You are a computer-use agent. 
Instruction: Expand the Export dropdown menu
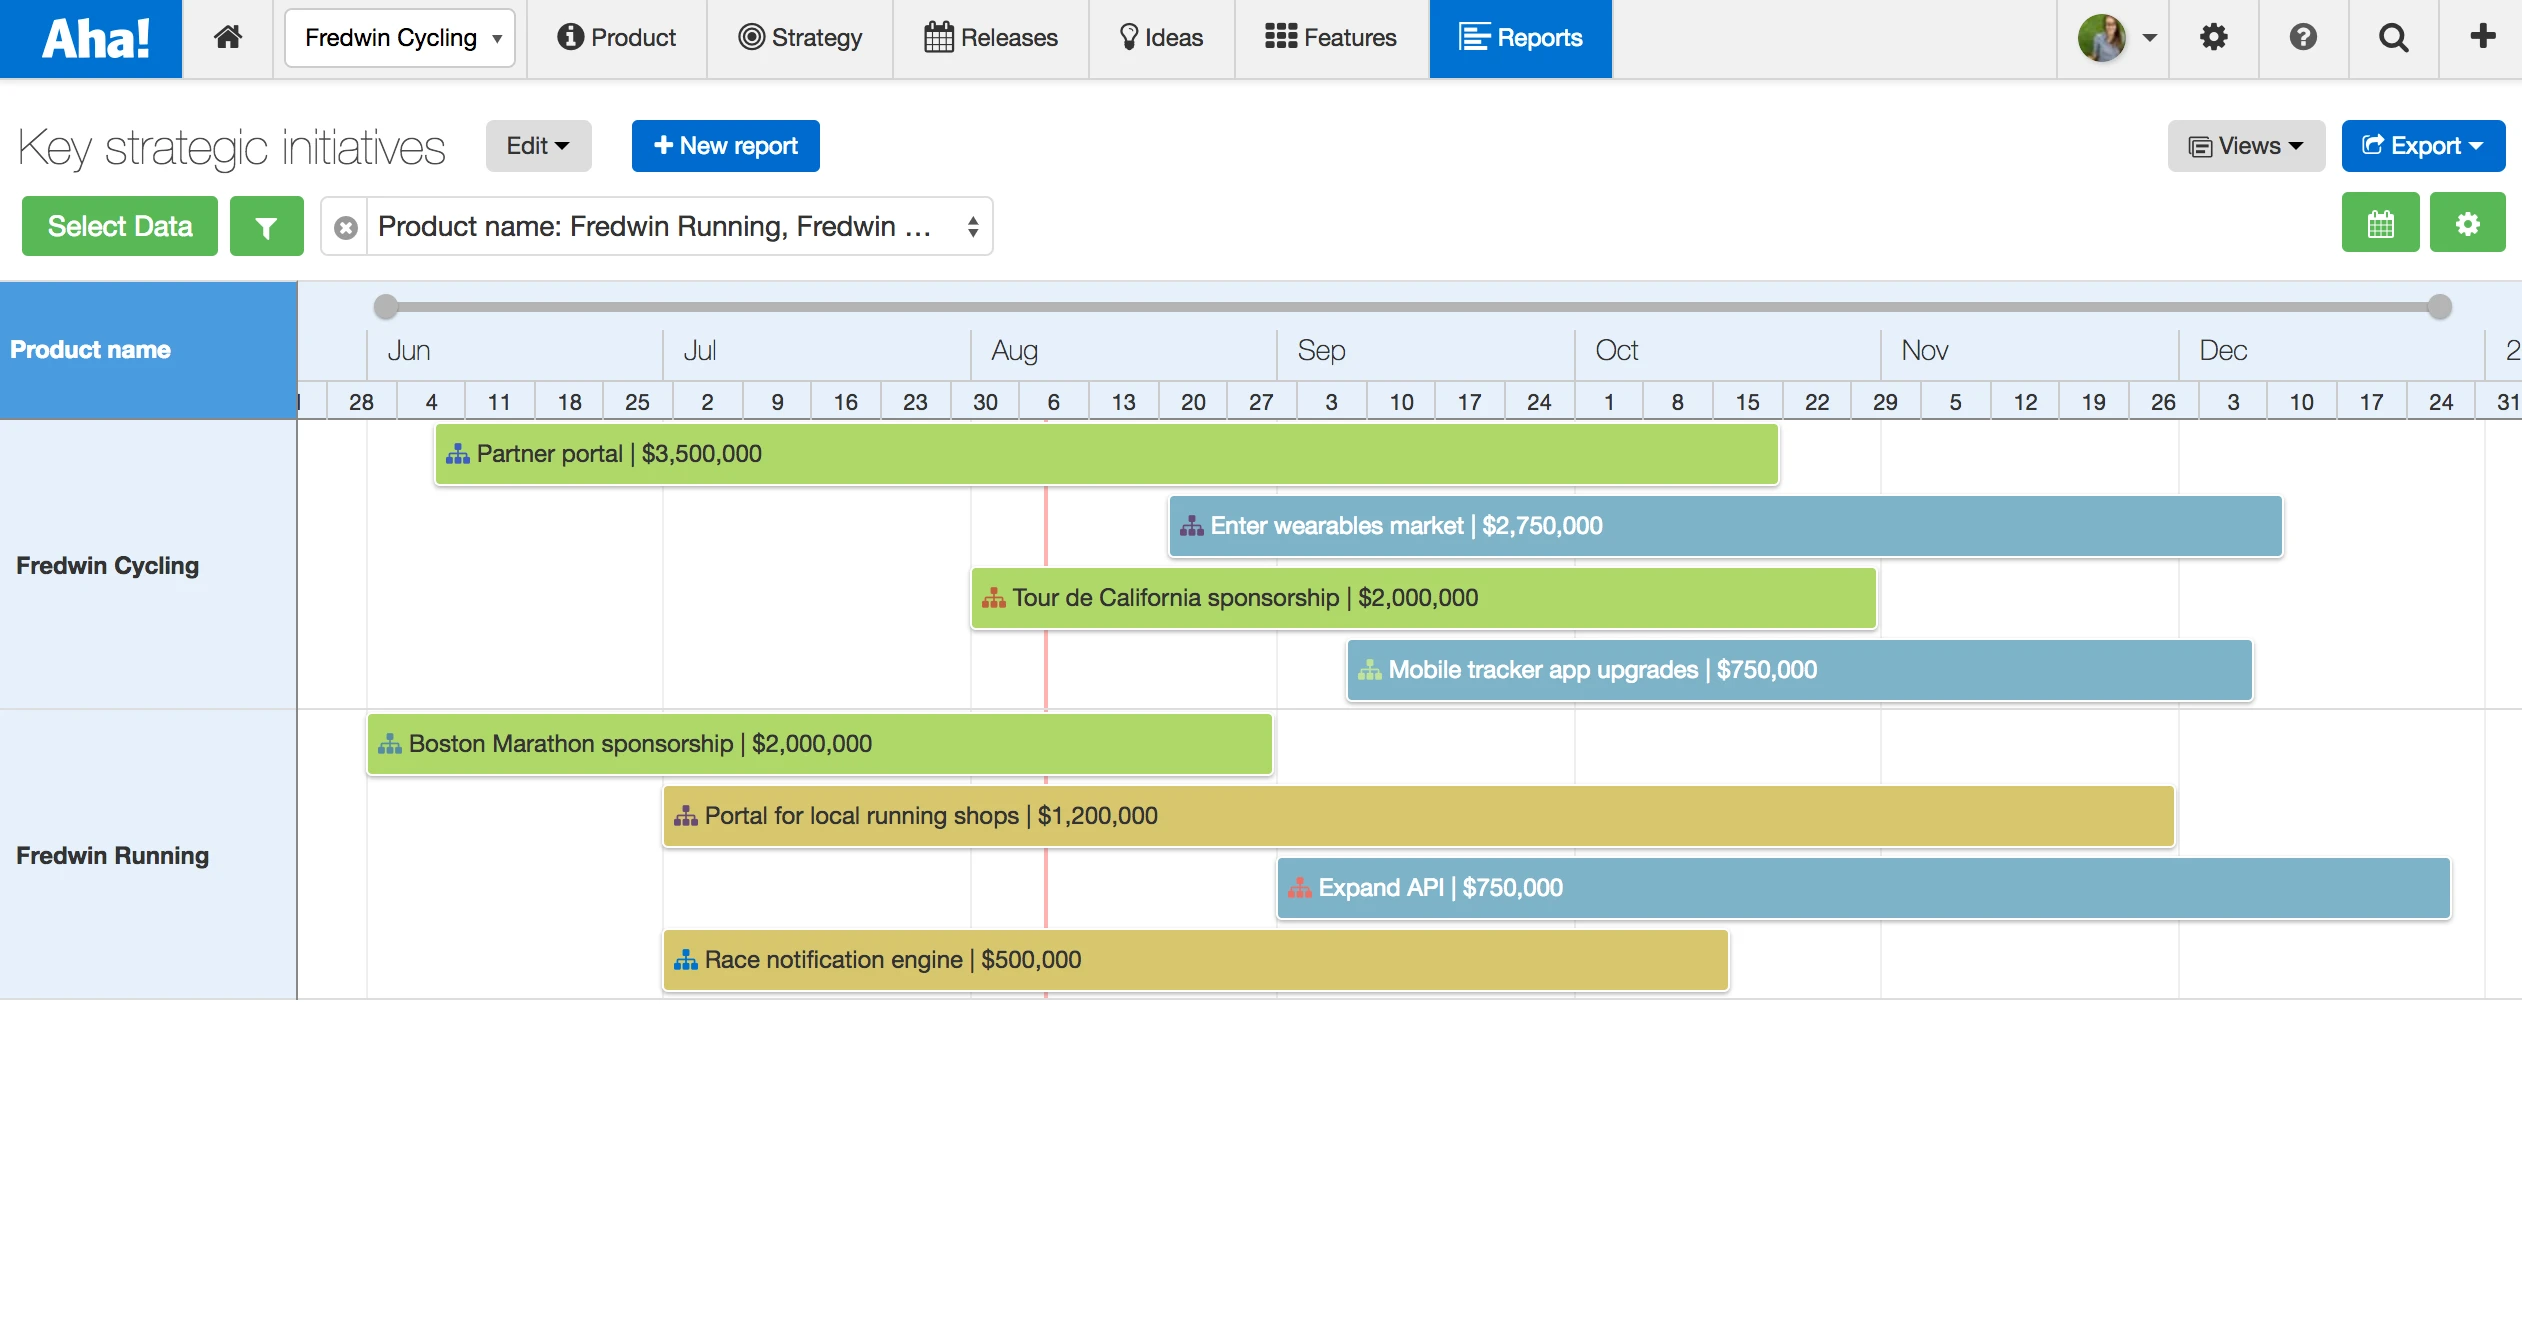tap(2422, 146)
